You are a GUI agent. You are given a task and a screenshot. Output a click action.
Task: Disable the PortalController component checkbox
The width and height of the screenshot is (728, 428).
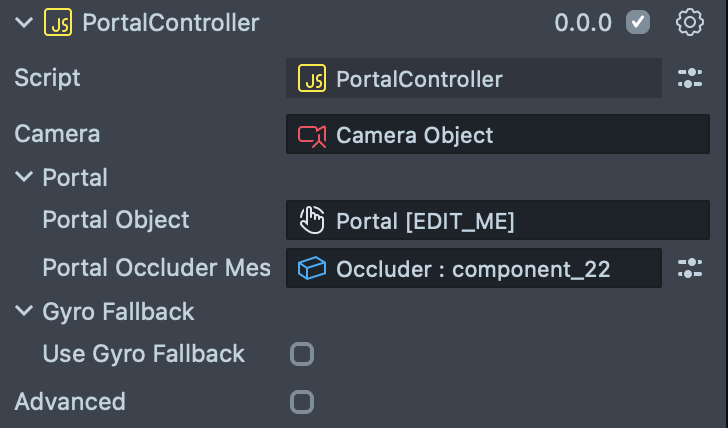click(x=638, y=22)
